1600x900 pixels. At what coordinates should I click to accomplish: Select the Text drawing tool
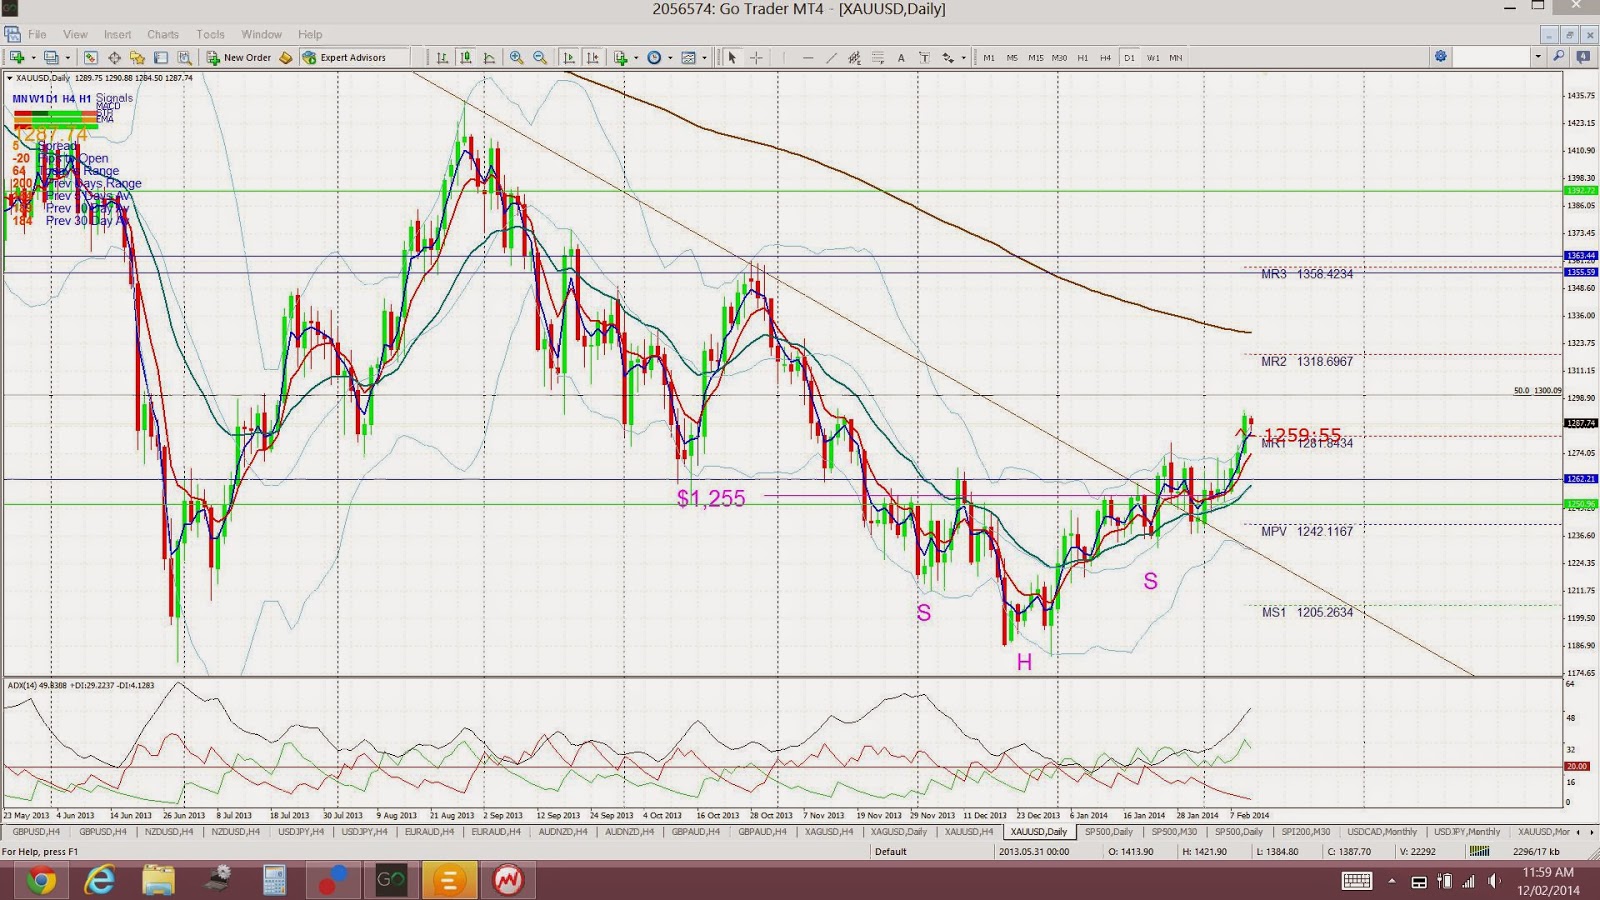[901, 58]
